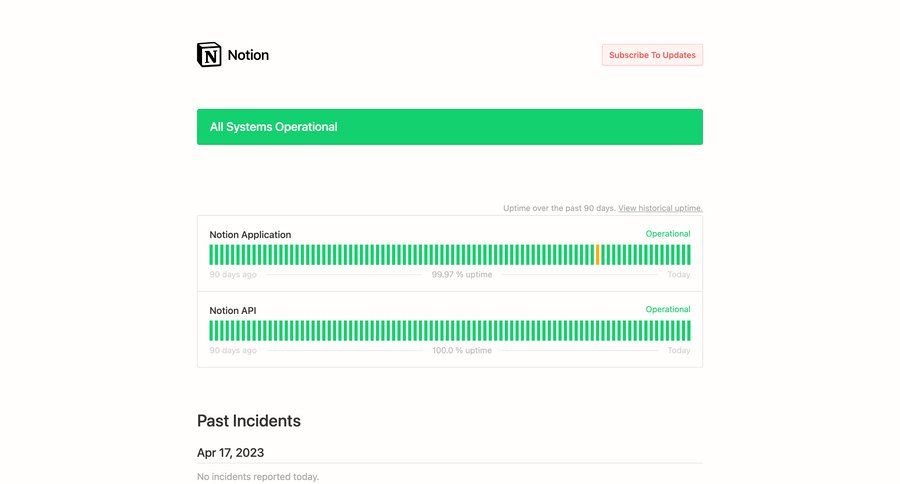Open View historical uptime link
900x484 pixels.
tap(660, 208)
